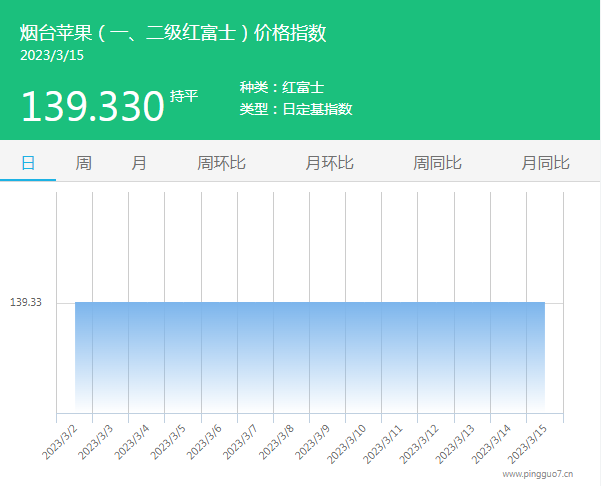
Task: Click the x-axis label 2023/3/12
Action: (419, 444)
